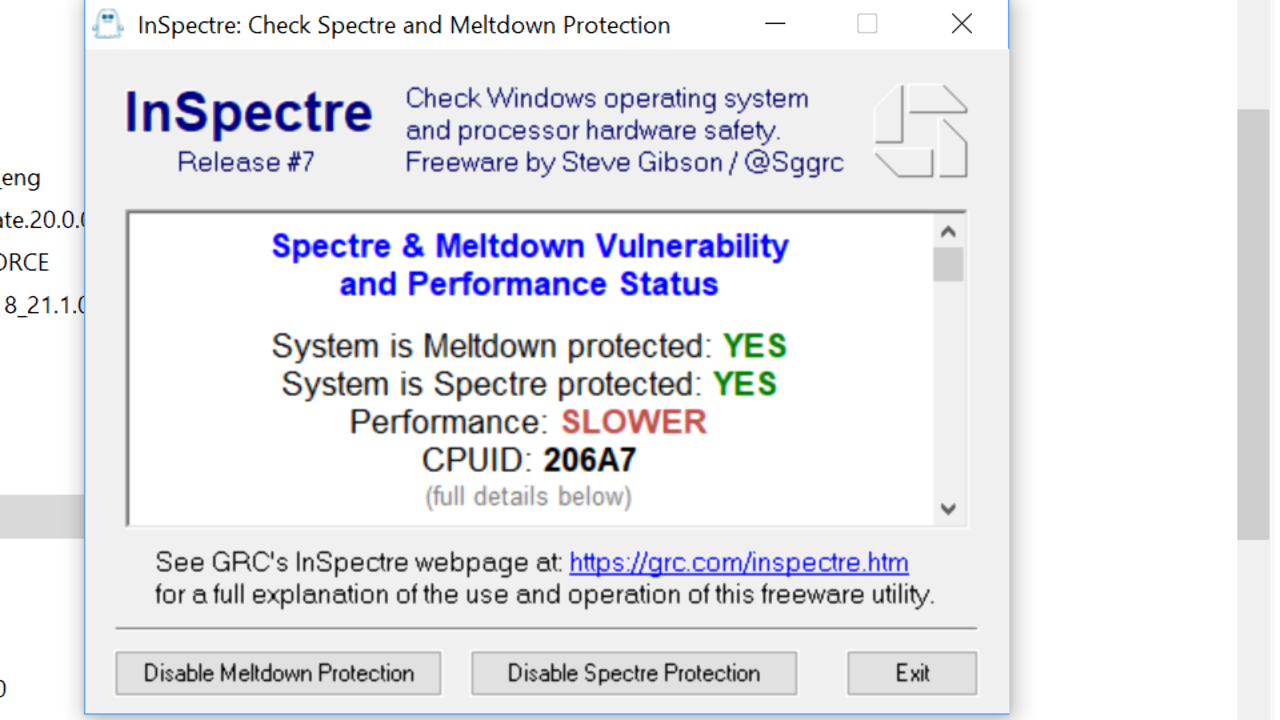This screenshot has height=720, width=1280.
Task: Click the results pane scrollbar thumb
Action: pyautogui.click(x=949, y=265)
